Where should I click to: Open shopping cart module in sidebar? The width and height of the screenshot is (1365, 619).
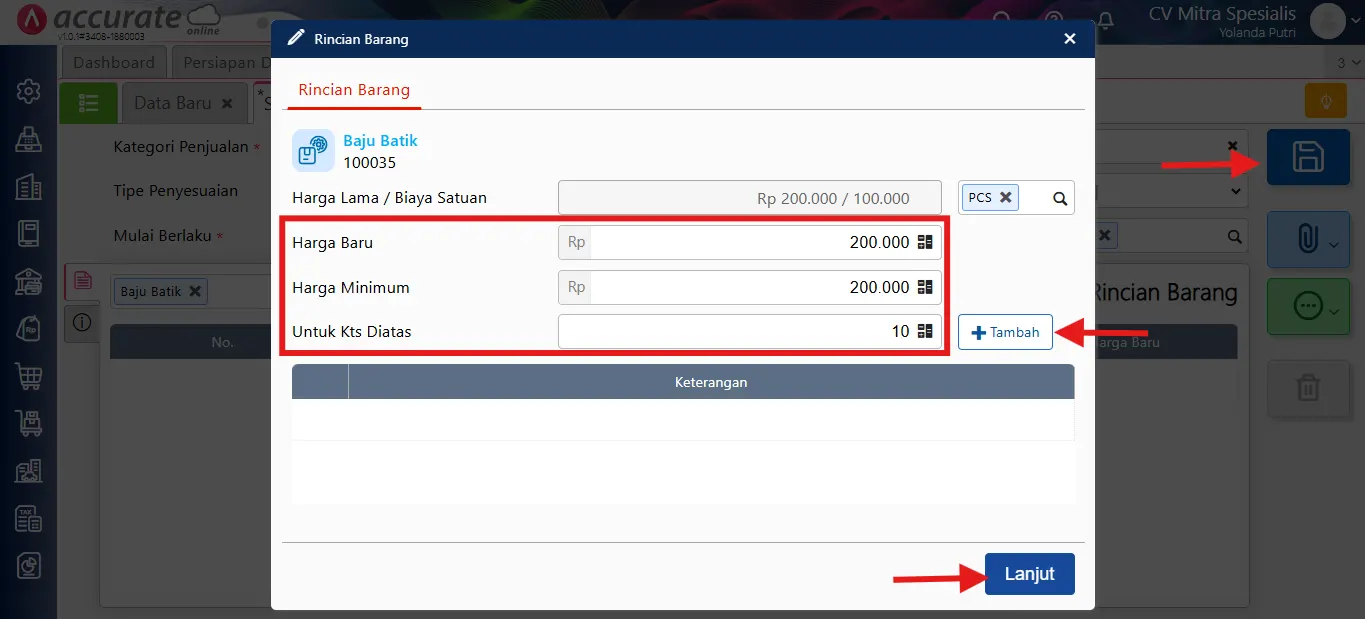[28, 376]
